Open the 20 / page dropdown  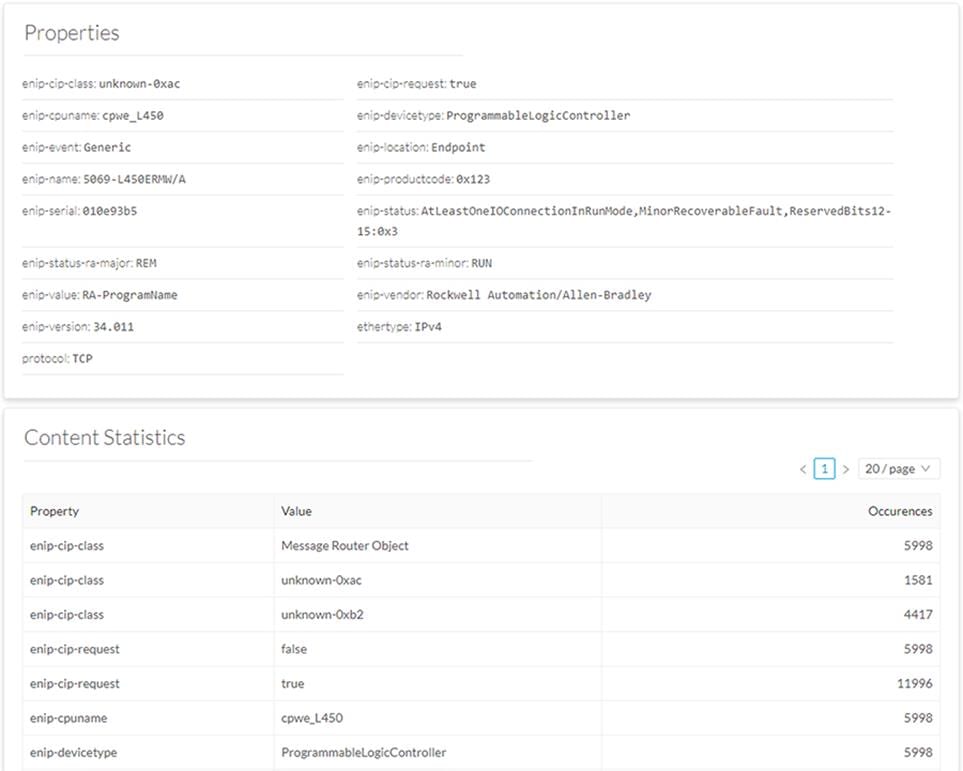[x=898, y=468]
